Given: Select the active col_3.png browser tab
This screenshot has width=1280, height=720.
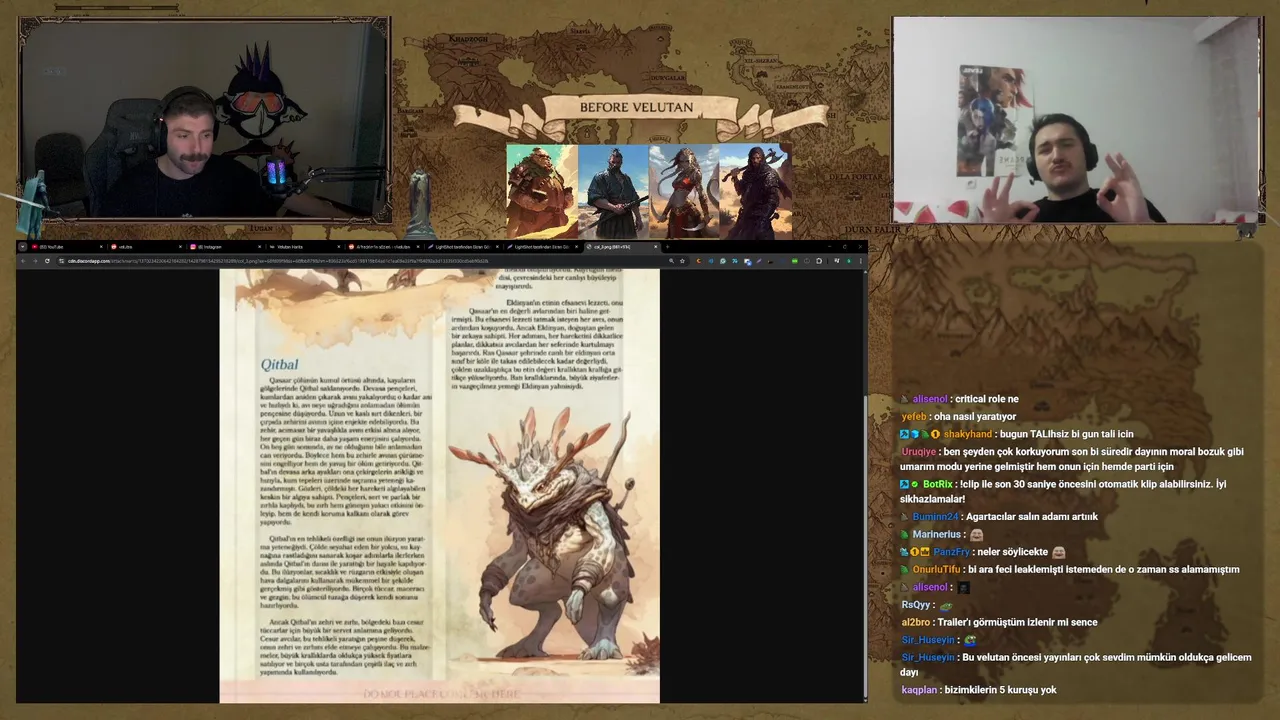Looking at the screenshot, I should tap(624, 246).
